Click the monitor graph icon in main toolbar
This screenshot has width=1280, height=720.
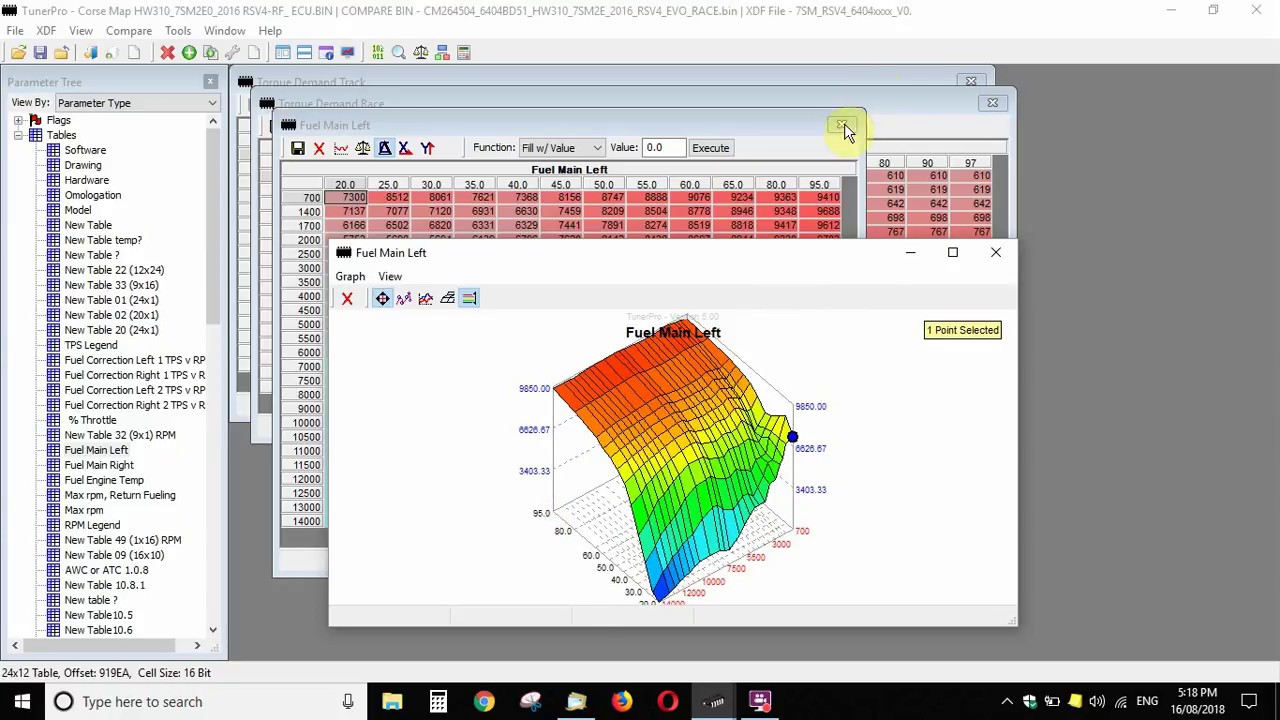347,52
